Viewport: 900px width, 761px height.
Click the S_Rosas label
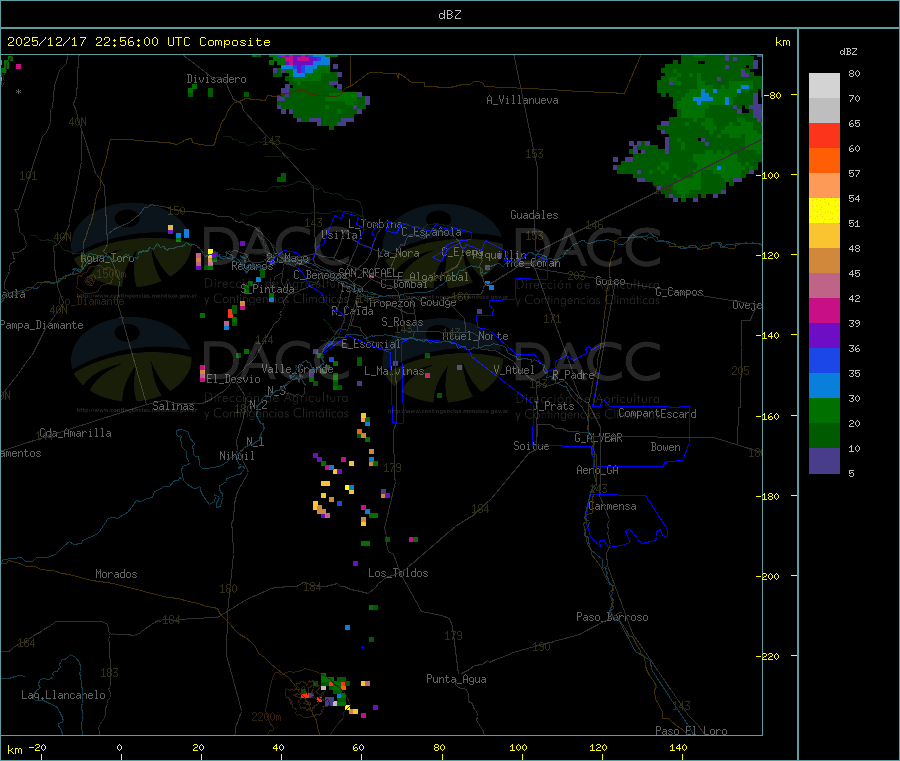click(x=402, y=322)
